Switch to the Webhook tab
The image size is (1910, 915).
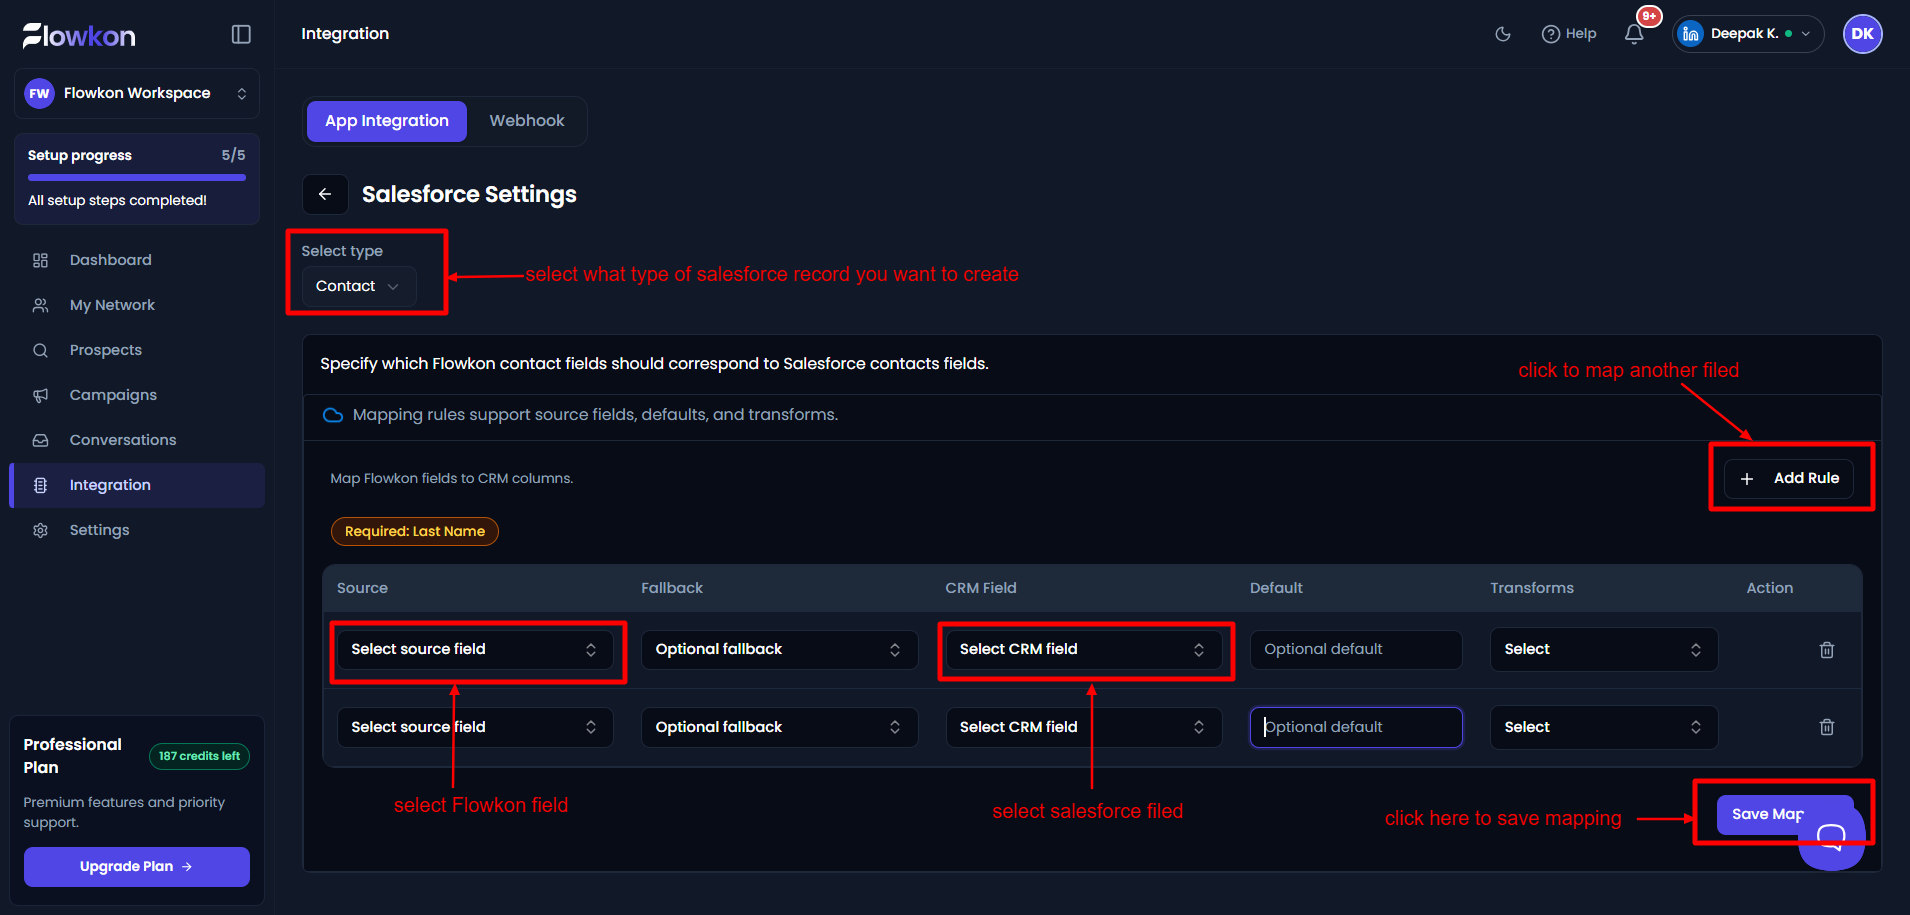(x=527, y=121)
